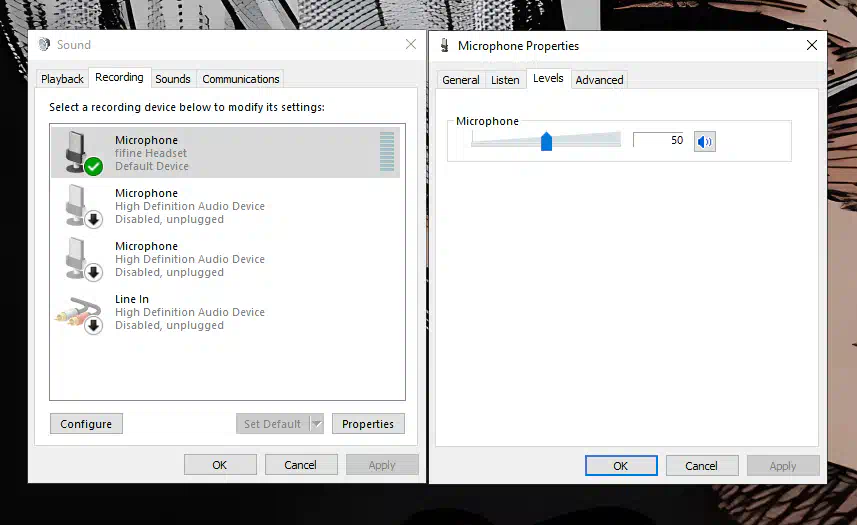Open the Communications tab
This screenshot has width=857, height=525.
point(240,79)
